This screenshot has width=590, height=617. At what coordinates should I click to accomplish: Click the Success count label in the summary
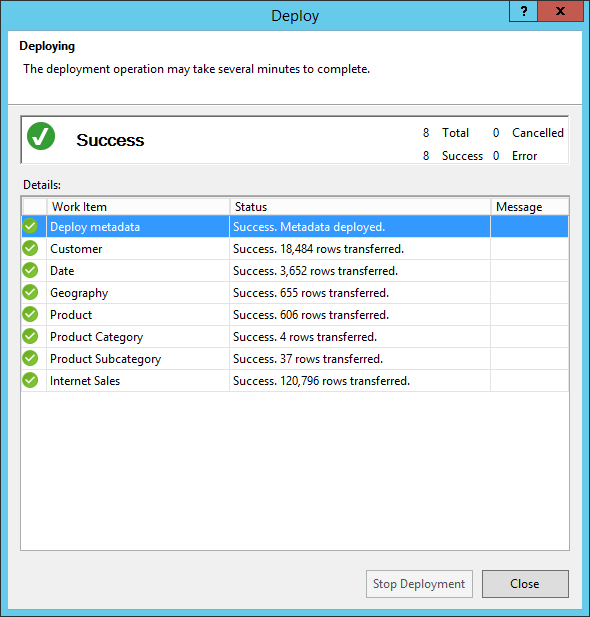462,156
